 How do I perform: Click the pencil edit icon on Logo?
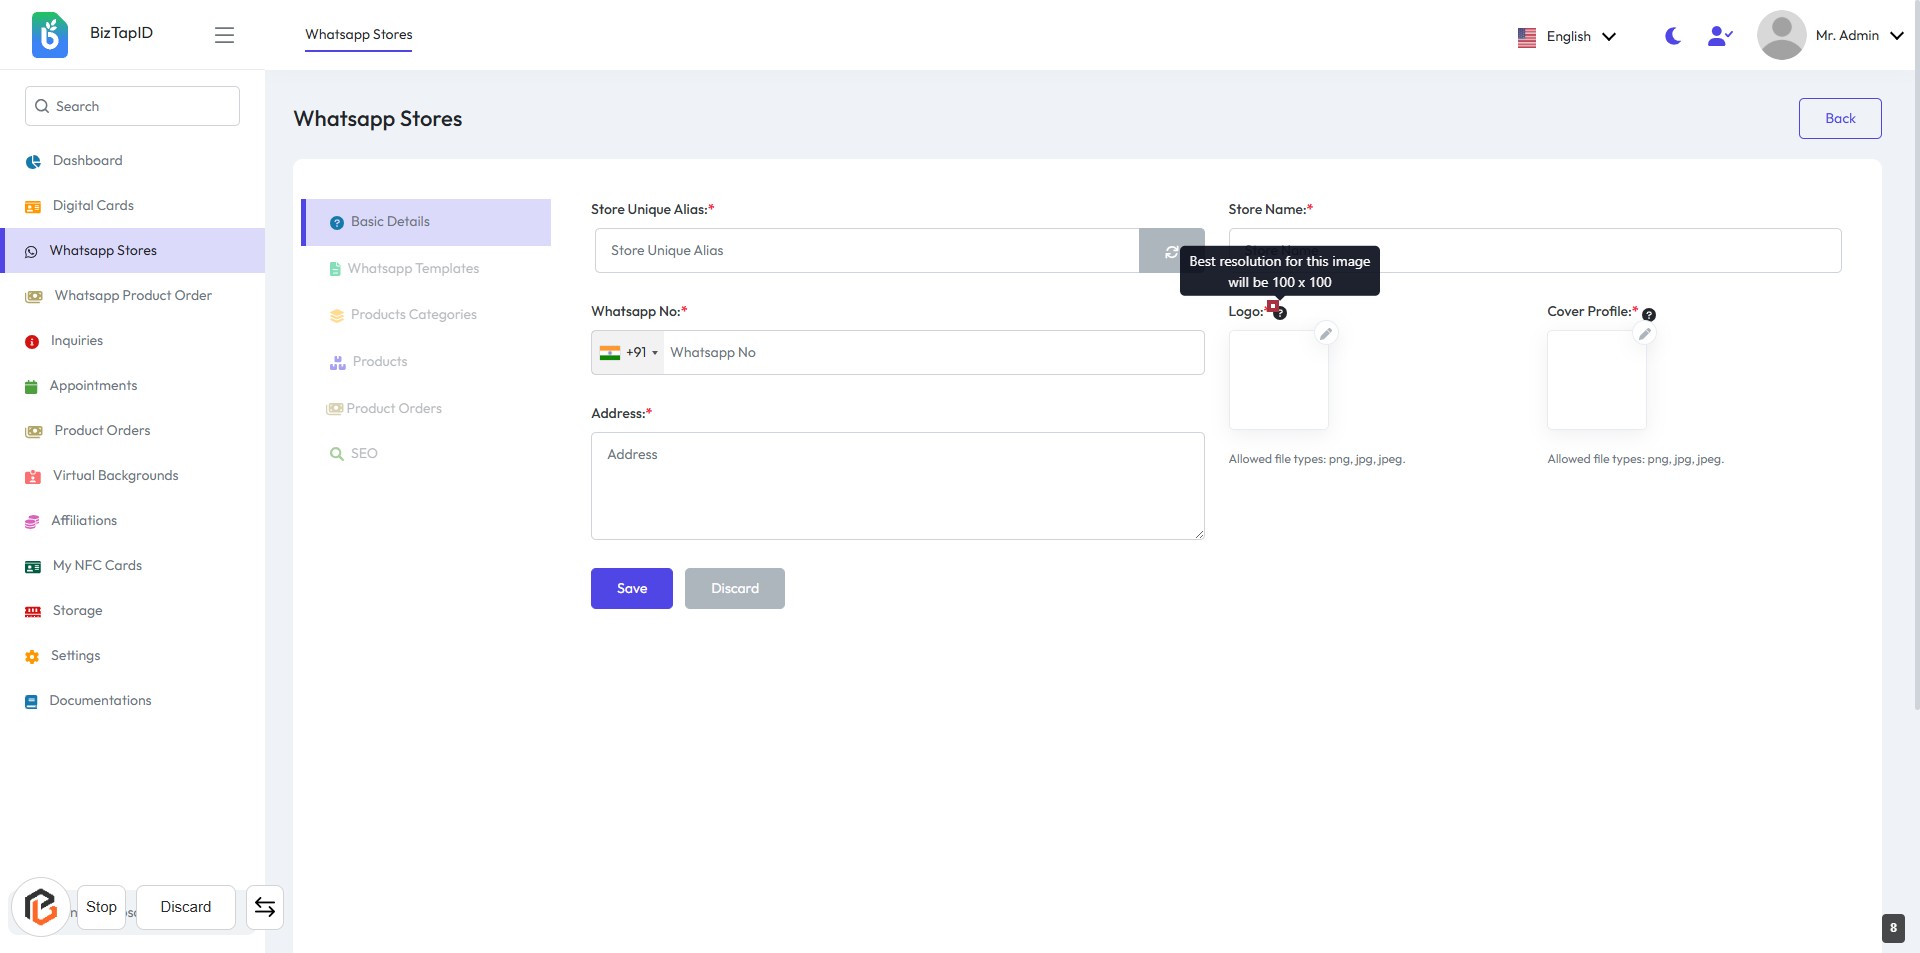pos(1326,334)
